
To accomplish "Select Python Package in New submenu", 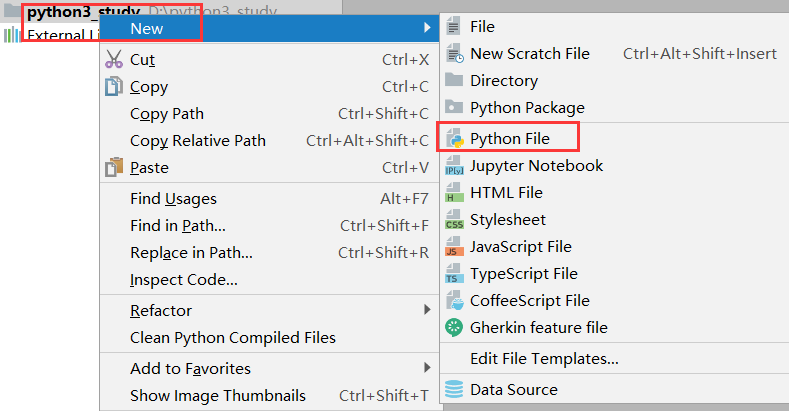I will tap(527, 108).
